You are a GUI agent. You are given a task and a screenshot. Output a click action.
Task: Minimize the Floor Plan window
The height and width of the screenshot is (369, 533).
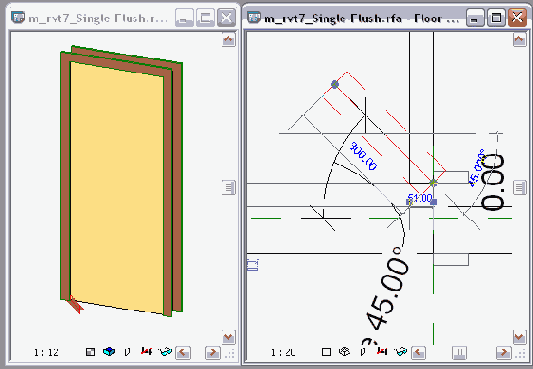coord(475,17)
